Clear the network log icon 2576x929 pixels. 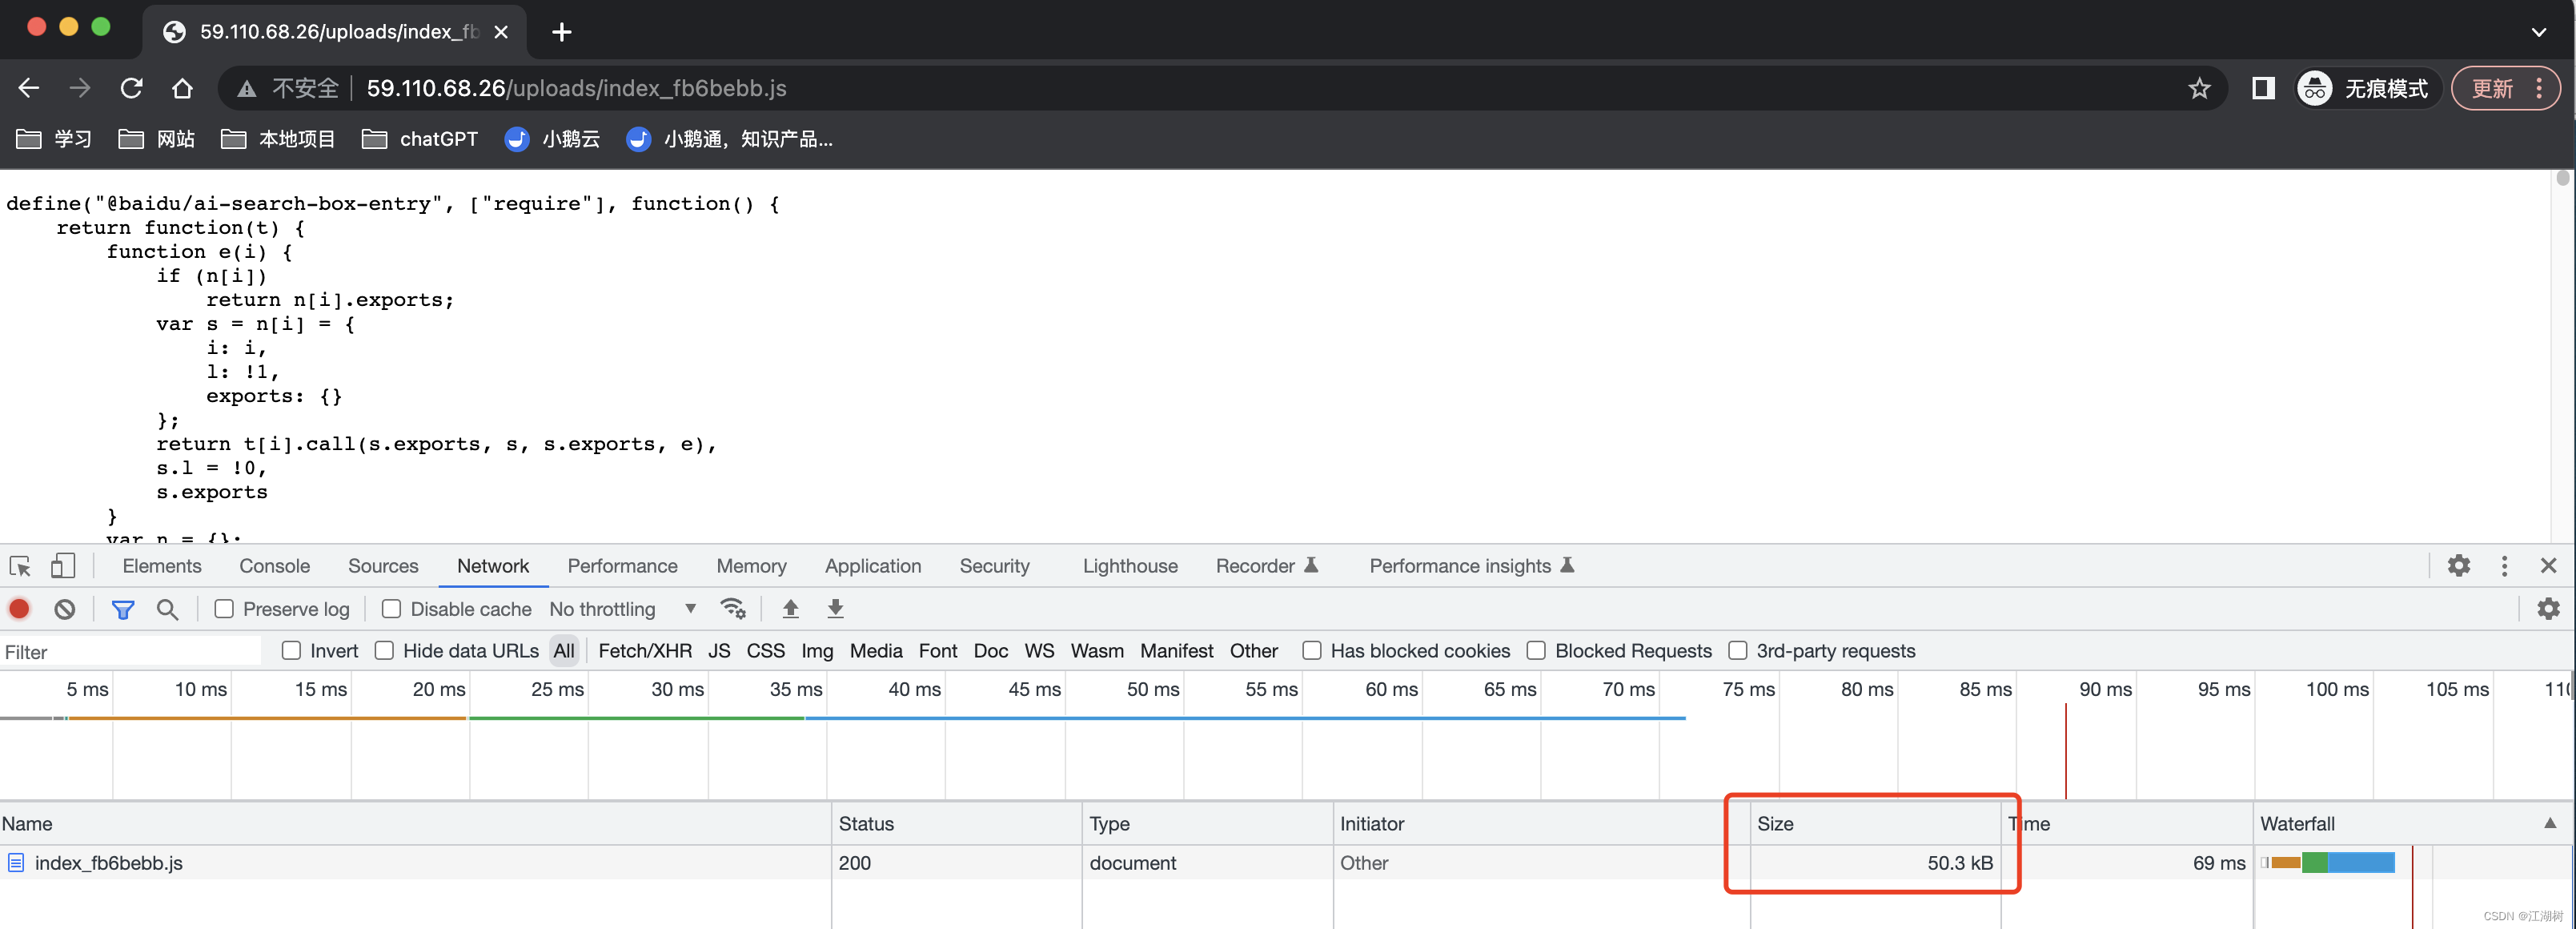pos(65,609)
